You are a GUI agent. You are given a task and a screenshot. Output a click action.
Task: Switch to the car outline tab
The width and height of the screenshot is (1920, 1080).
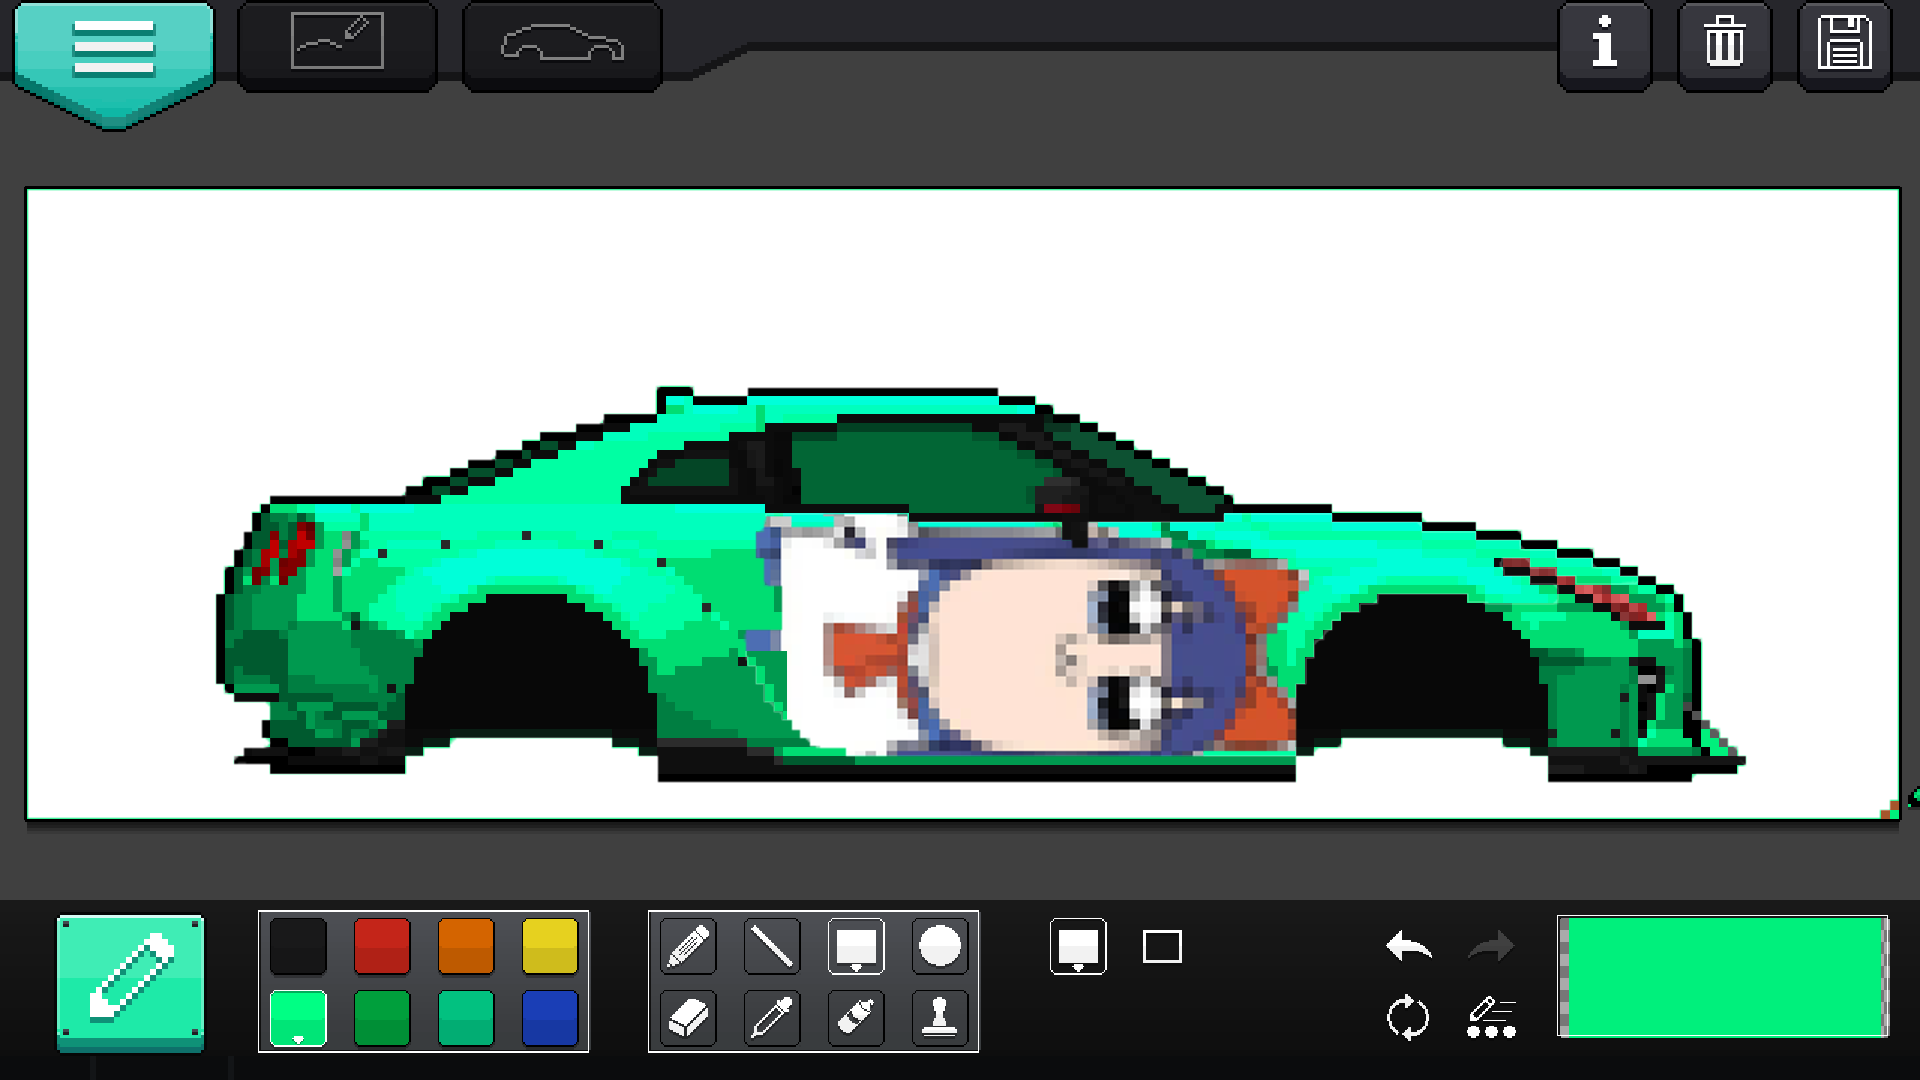(562, 45)
